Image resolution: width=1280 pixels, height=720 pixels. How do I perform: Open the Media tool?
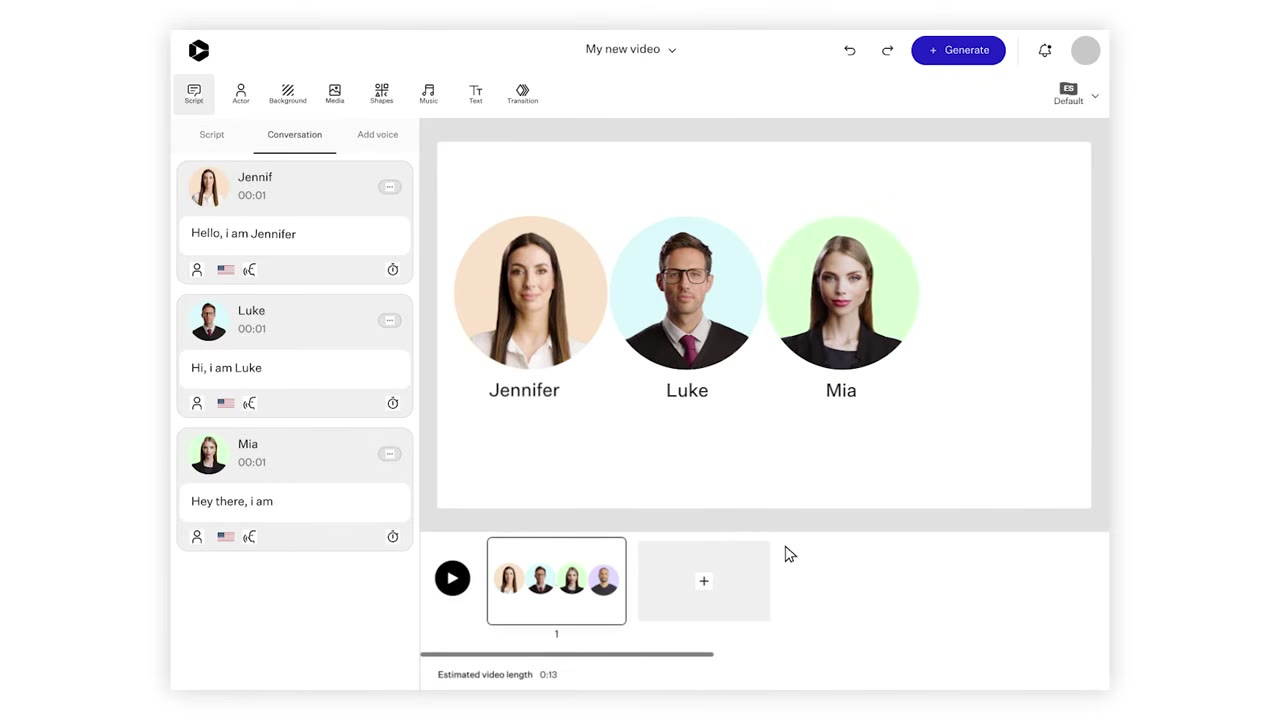tap(335, 94)
